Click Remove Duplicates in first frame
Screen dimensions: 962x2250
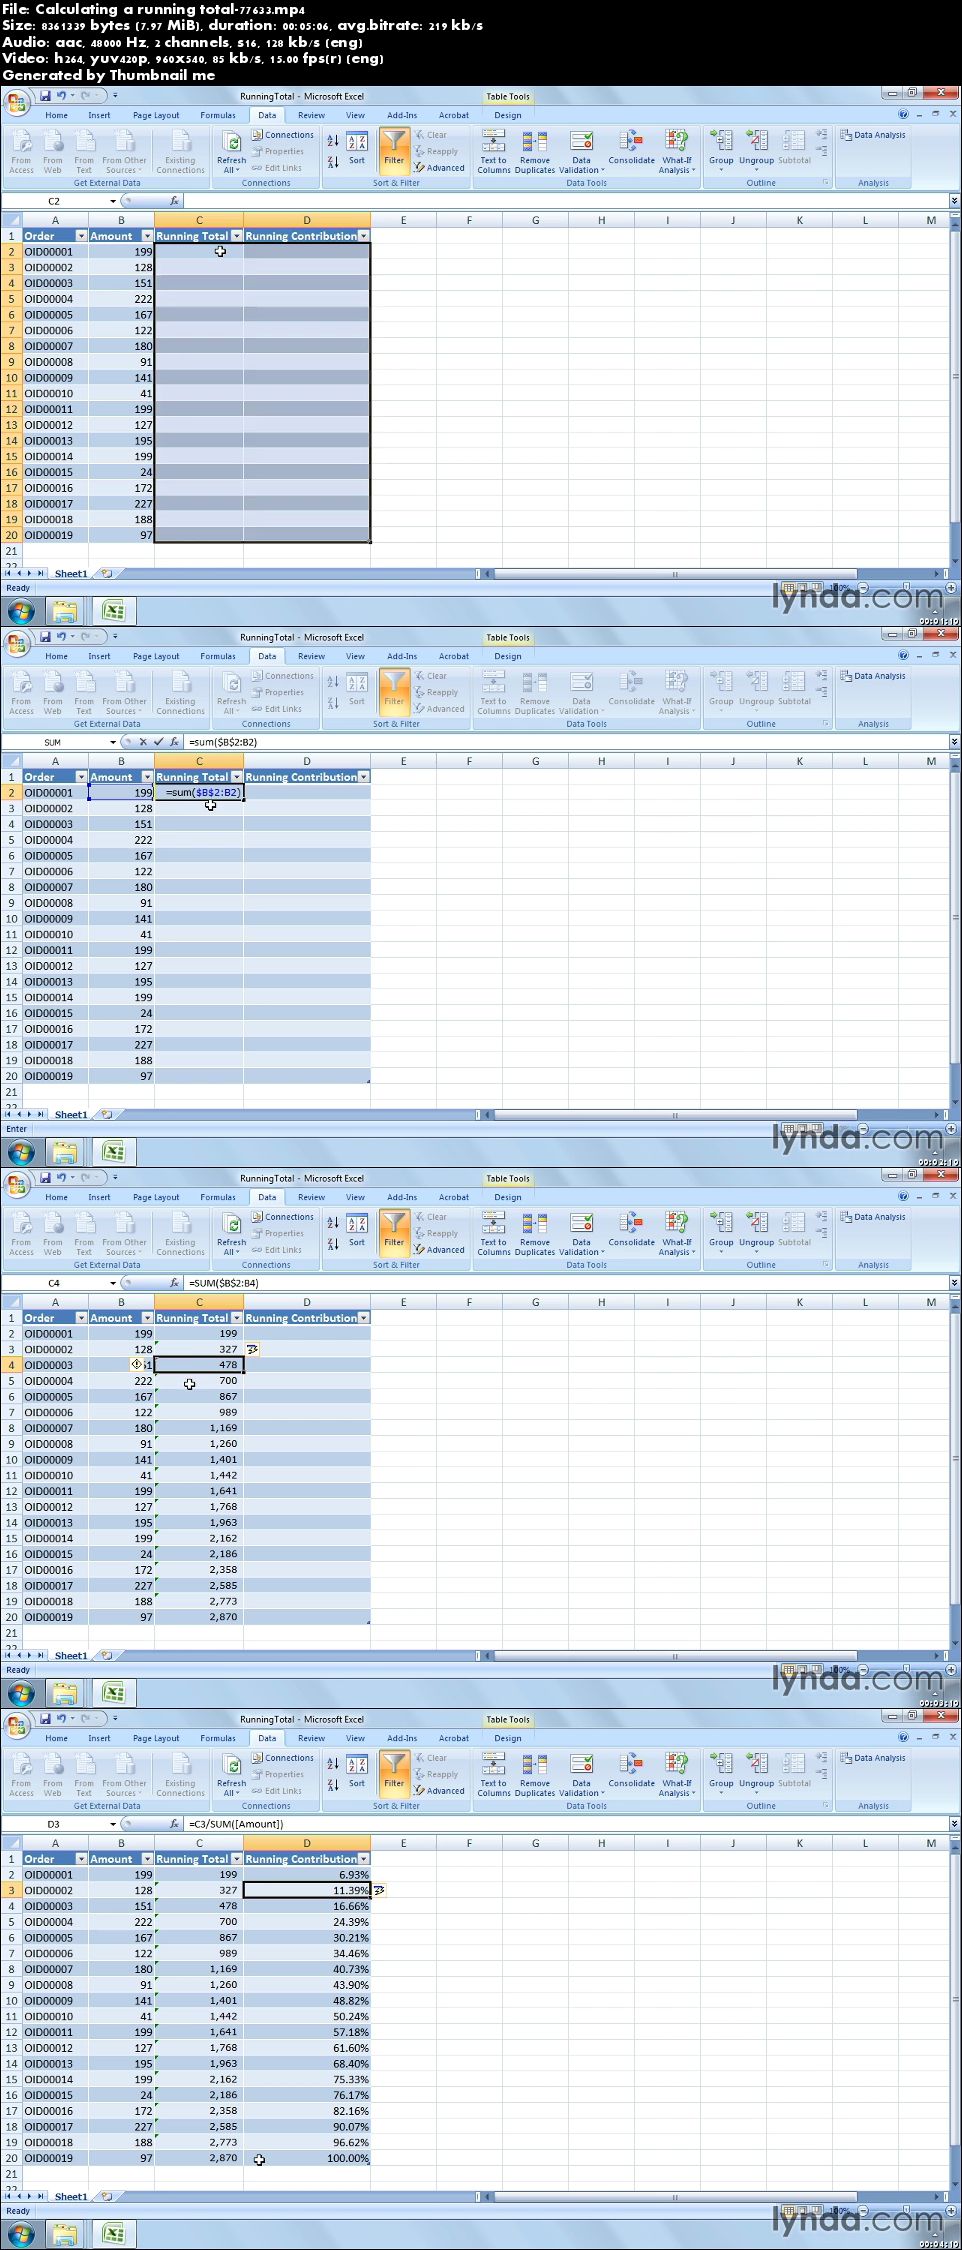tap(535, 151)
